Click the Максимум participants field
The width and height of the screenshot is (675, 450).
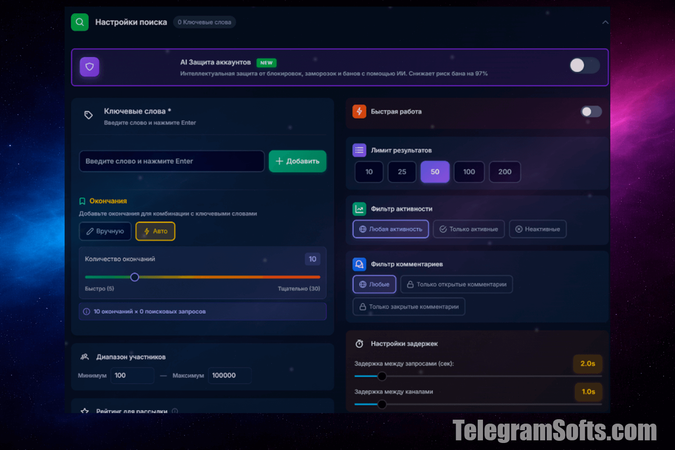[x=229, y=375]
